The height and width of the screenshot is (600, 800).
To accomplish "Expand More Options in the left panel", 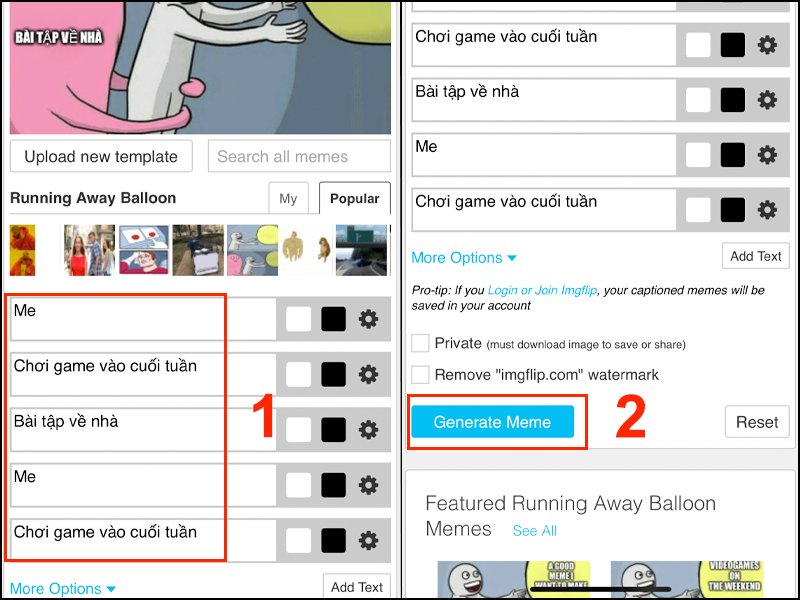I will (62, 588).
